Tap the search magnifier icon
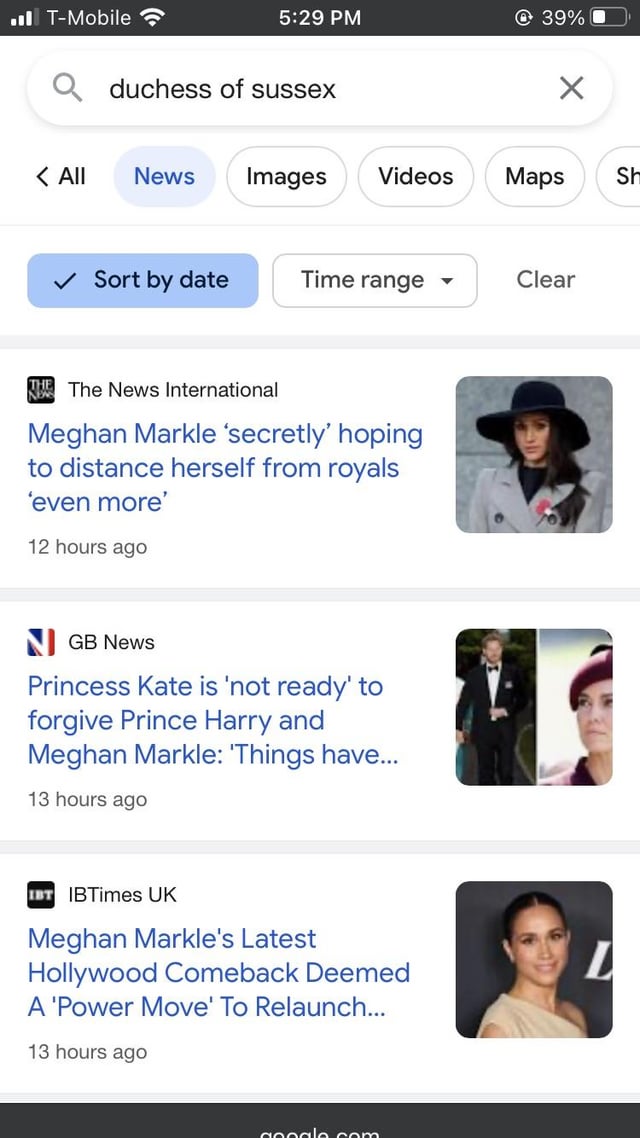This screenshot has width=640, height=1138. coord(67,89)
